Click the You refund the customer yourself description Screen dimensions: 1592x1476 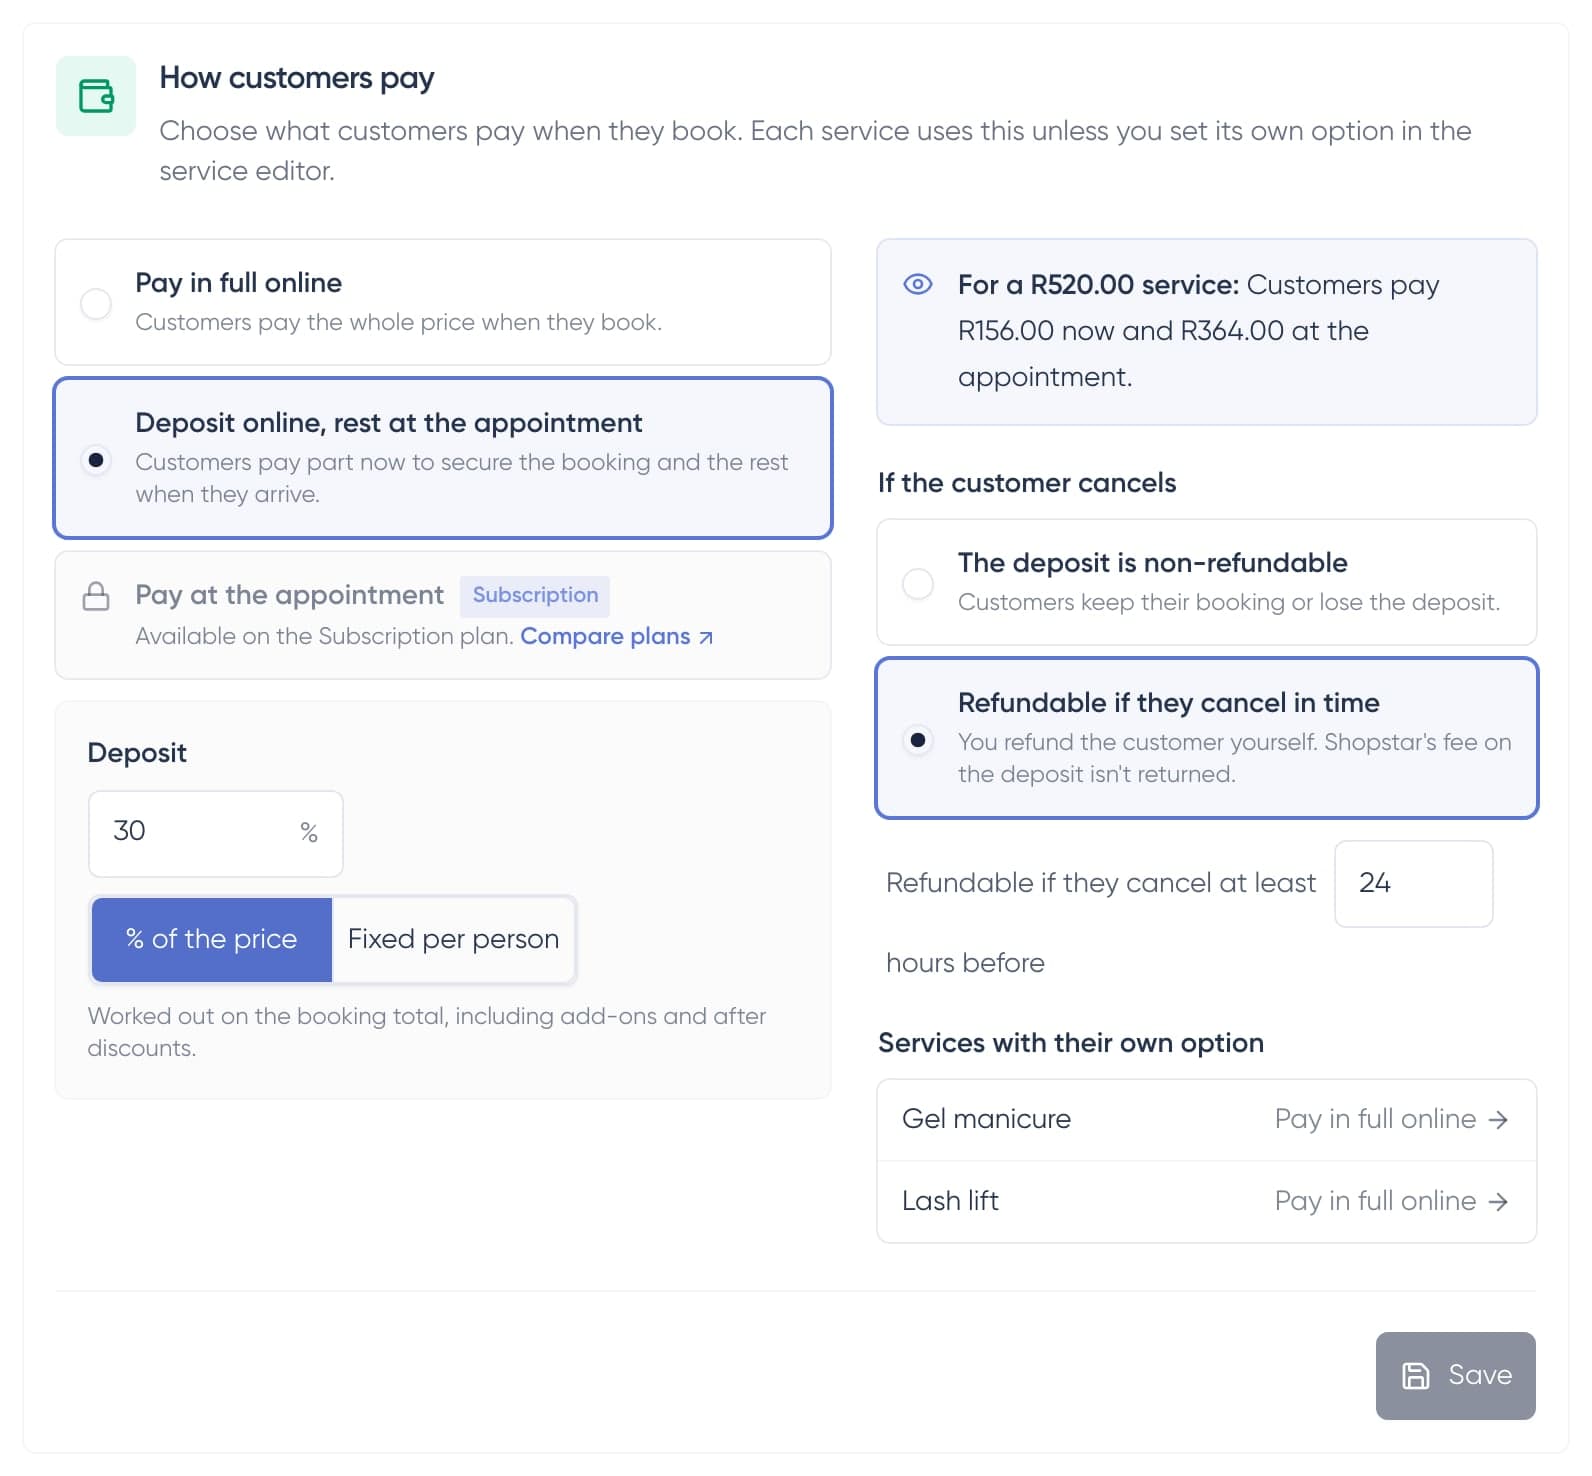(x=1235, y=758)
